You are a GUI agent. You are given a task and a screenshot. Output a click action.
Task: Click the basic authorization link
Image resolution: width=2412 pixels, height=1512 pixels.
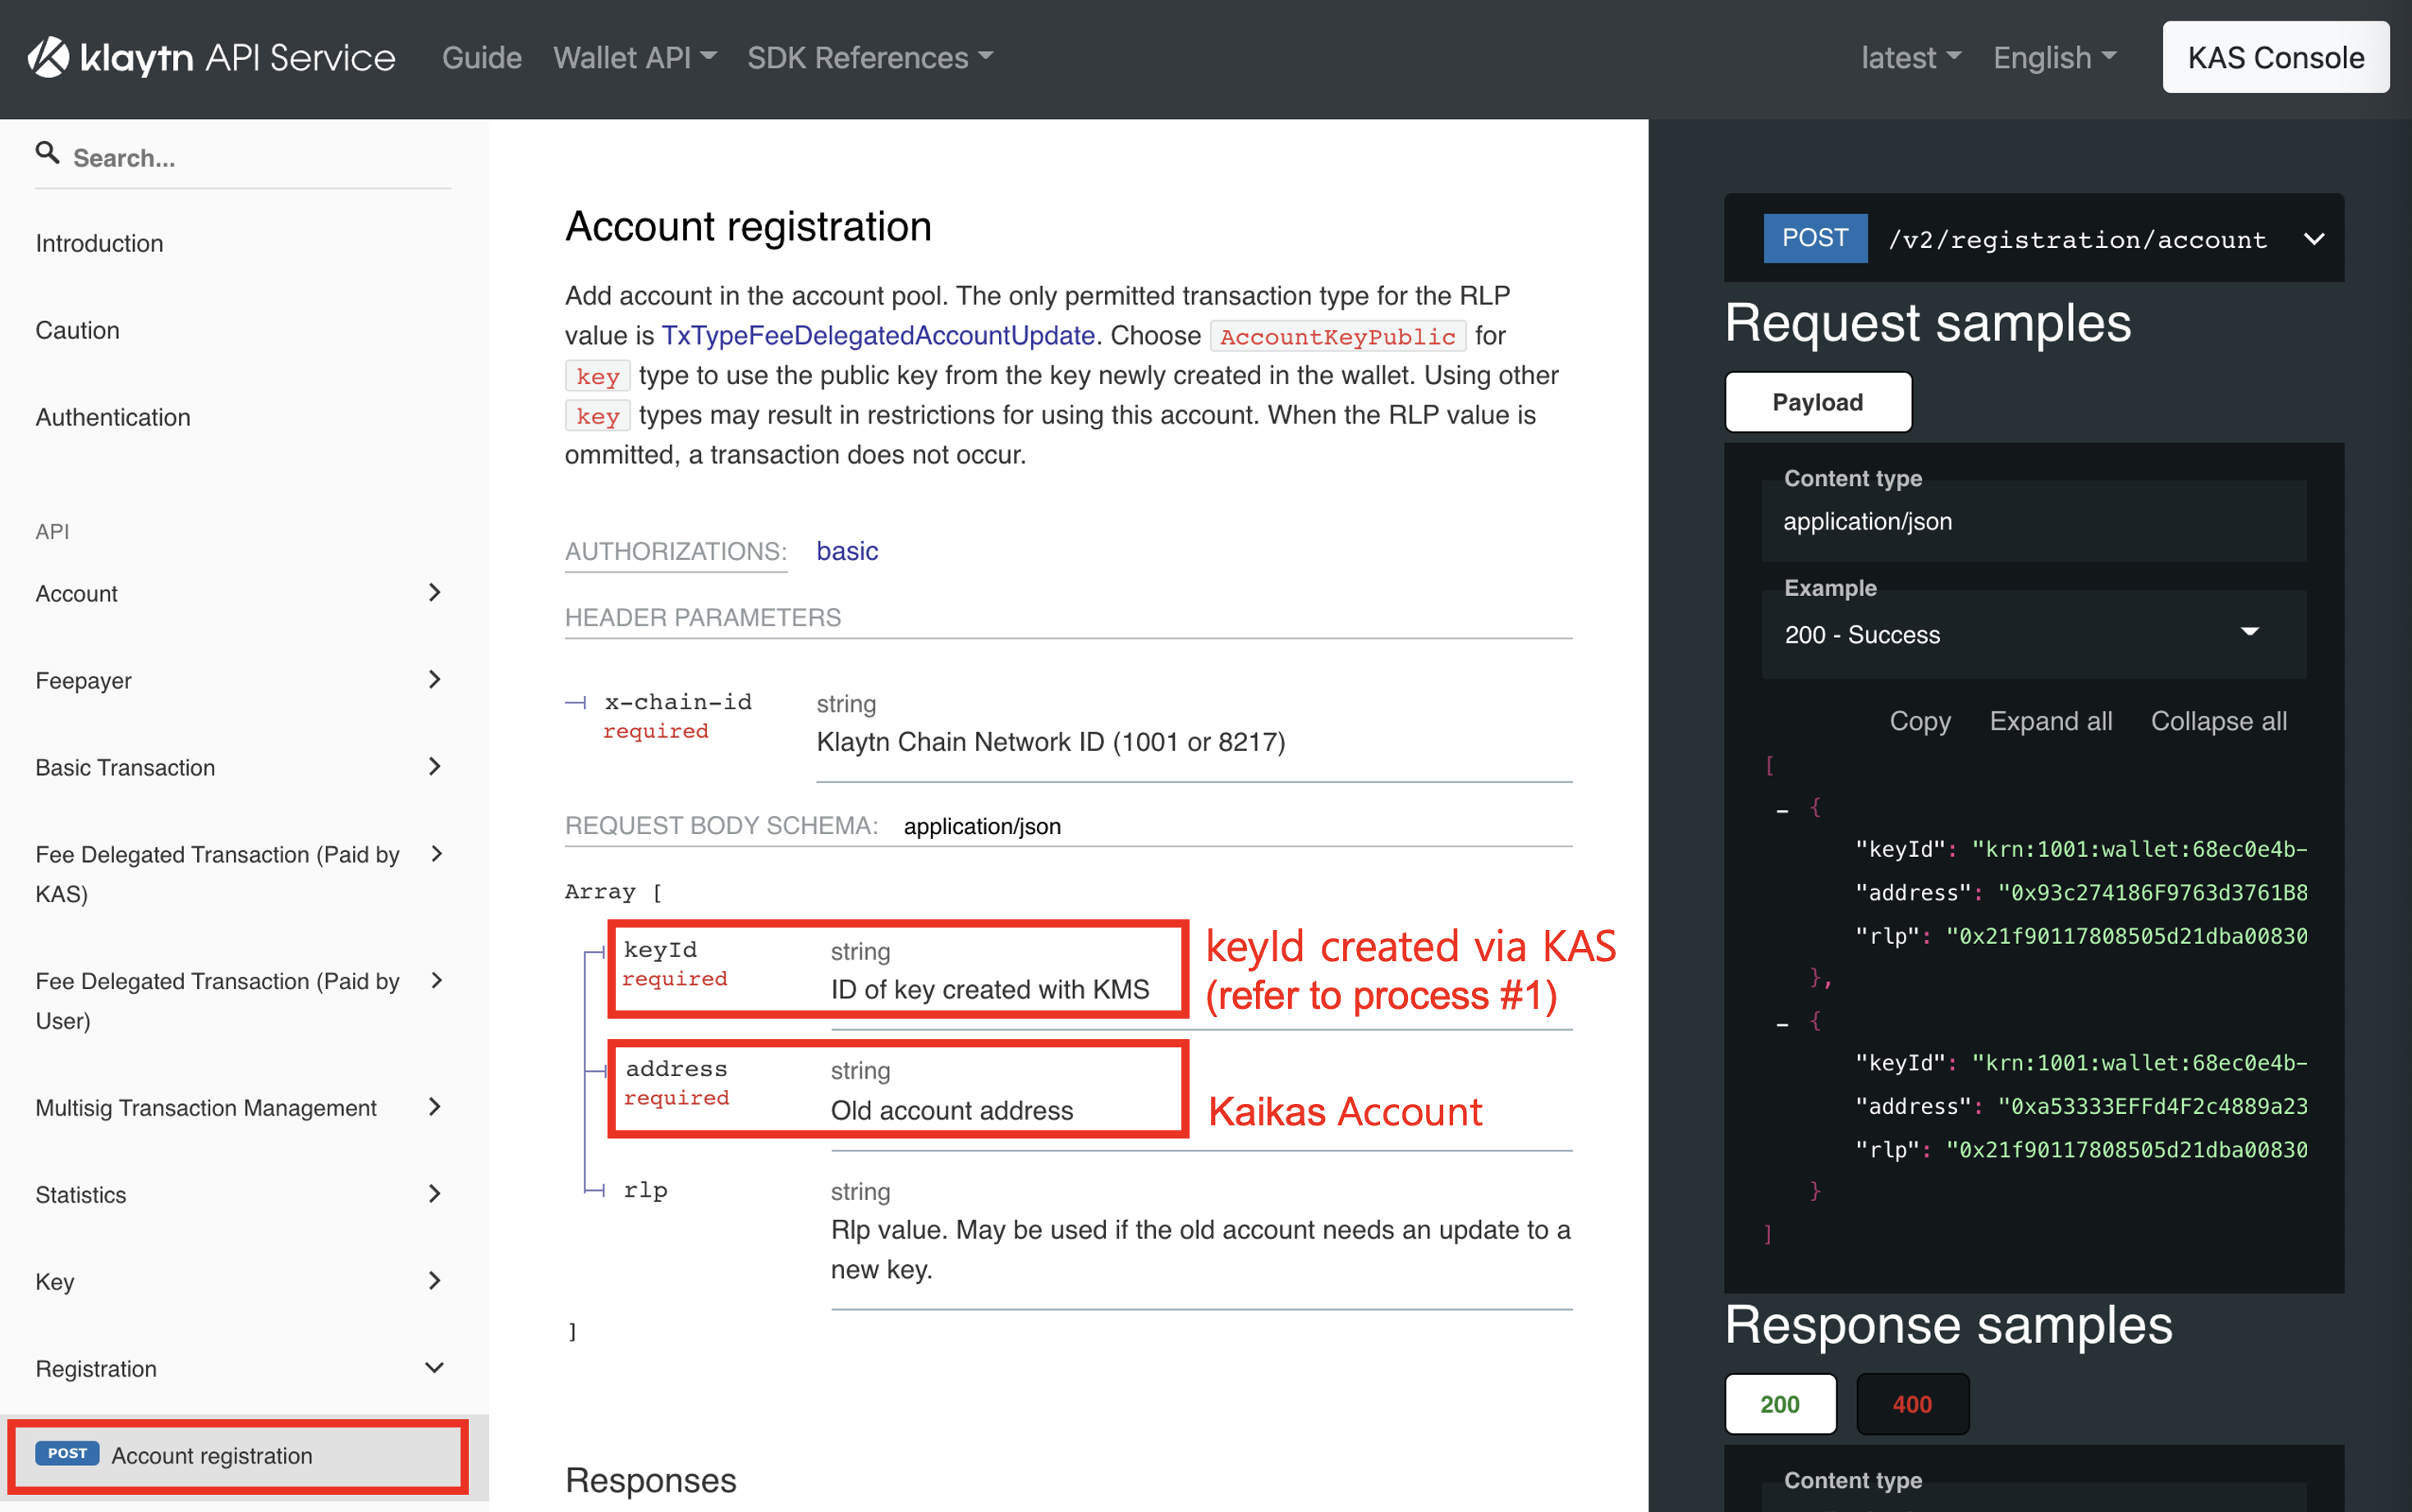click(847, 551)
